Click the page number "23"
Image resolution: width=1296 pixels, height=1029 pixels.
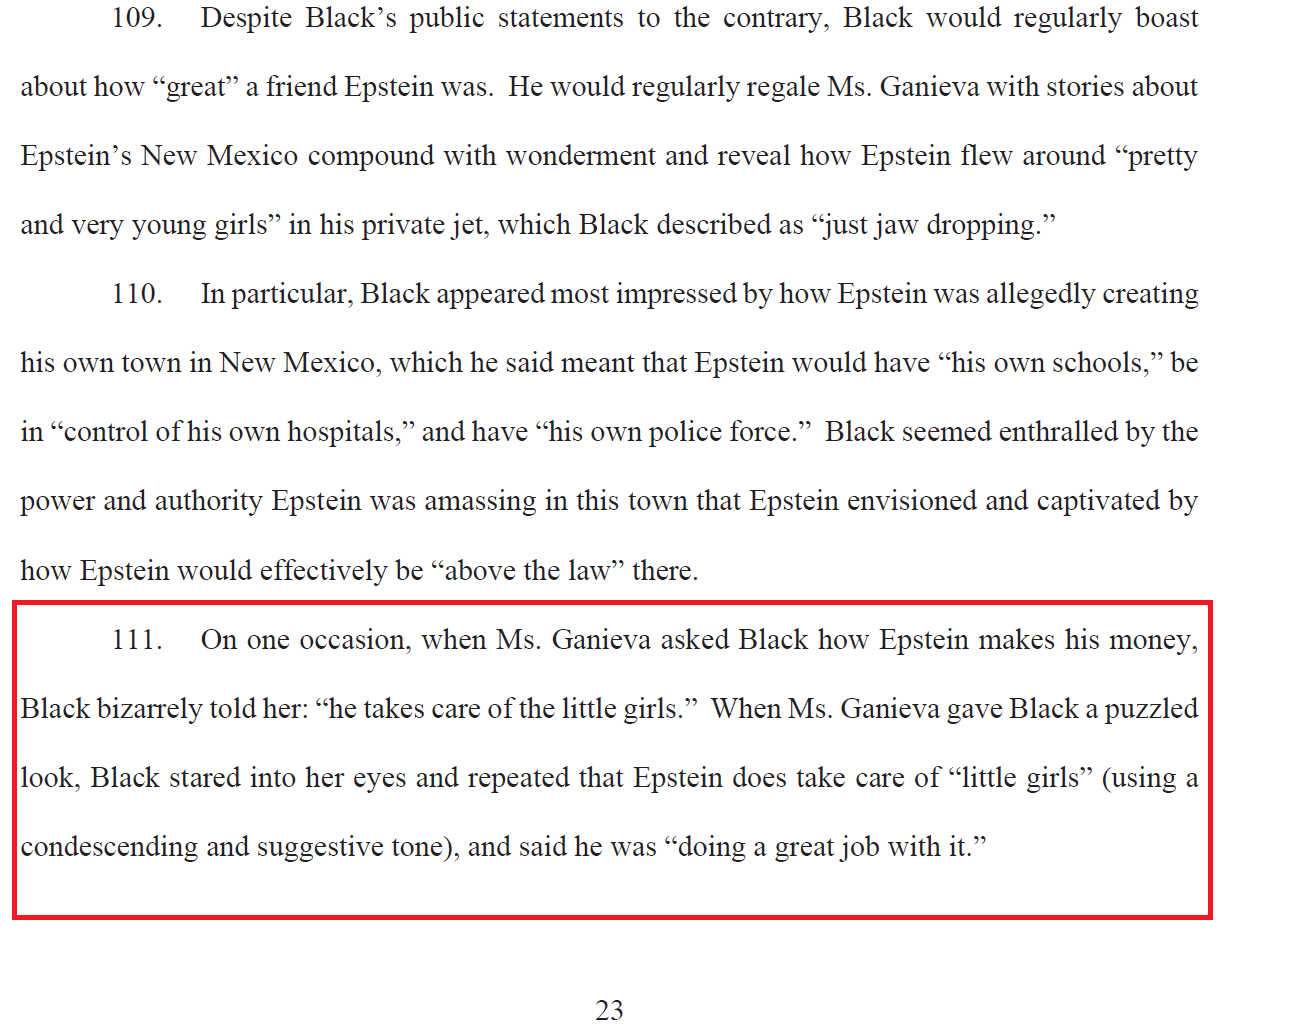coord(609,1010)
